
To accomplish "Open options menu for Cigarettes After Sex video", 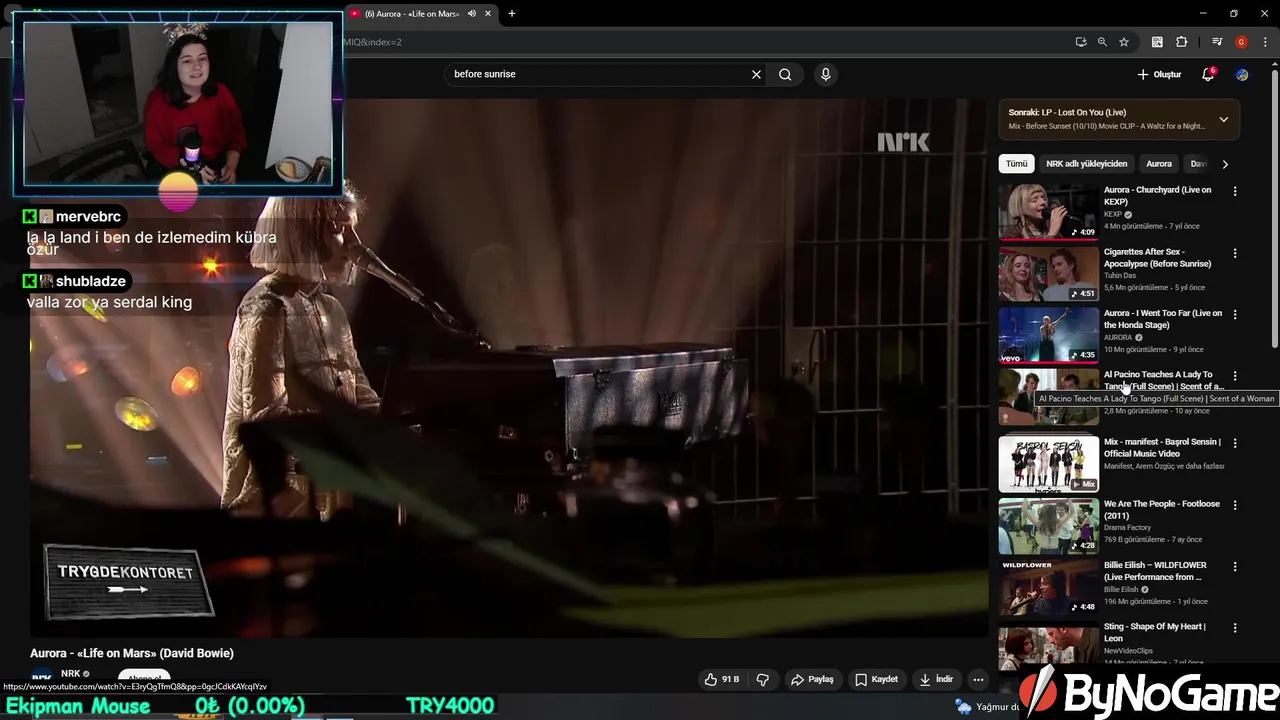I will click(1235, 253).
